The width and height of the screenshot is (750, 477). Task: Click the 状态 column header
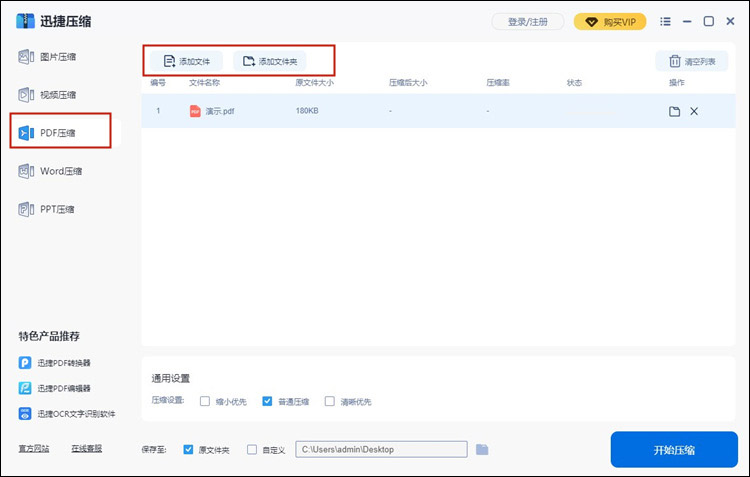[x=574, y=82]
